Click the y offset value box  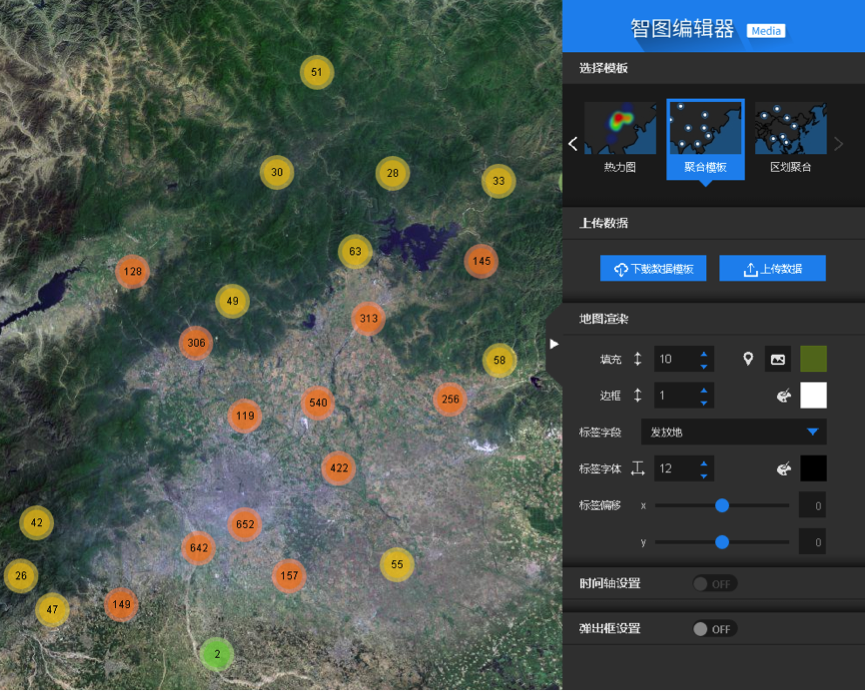coord(812,542)
